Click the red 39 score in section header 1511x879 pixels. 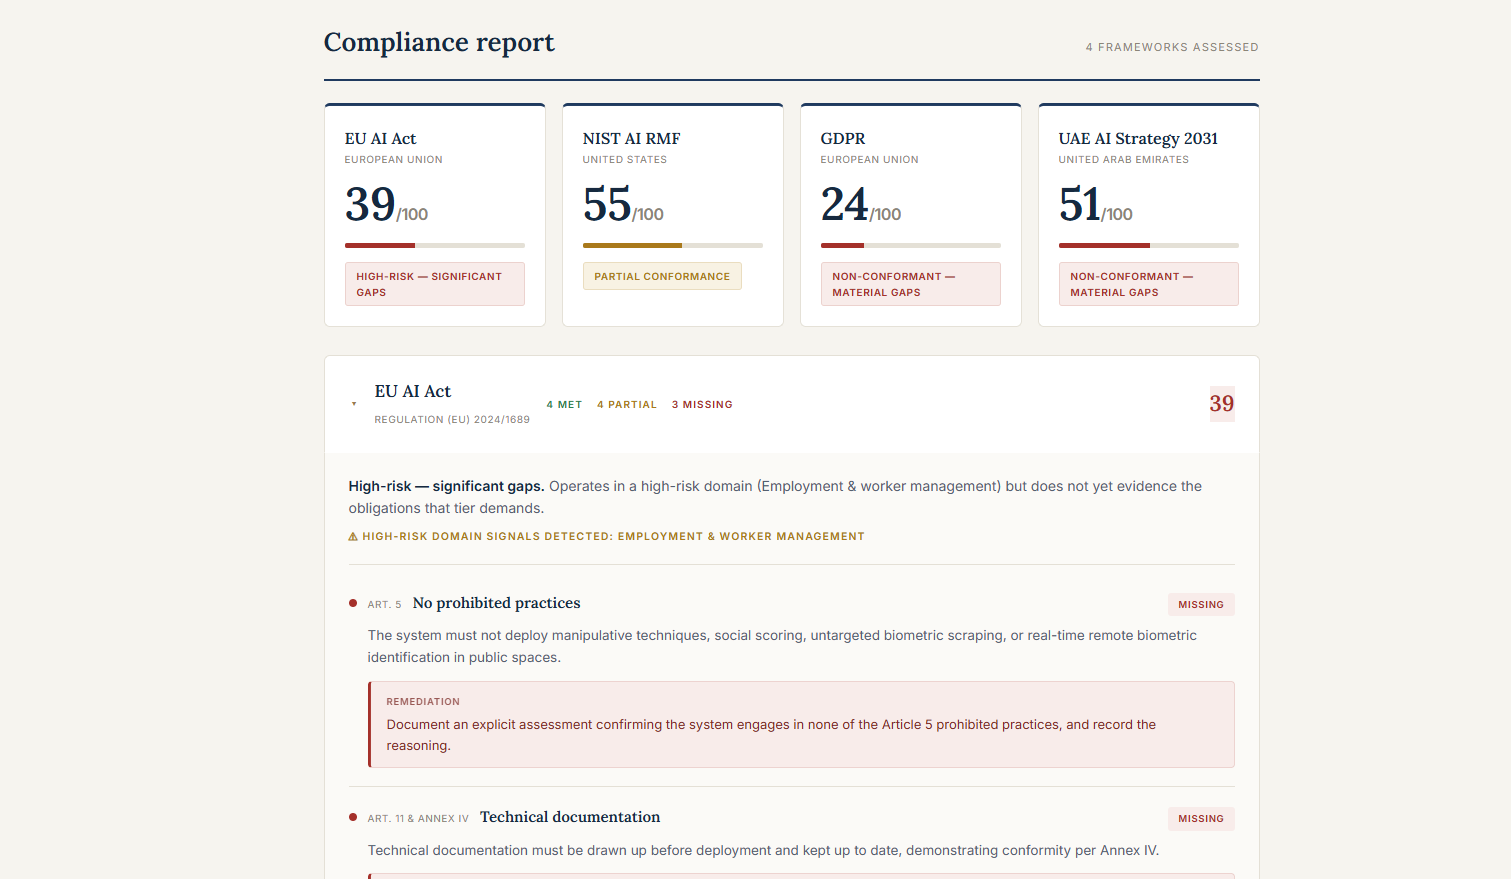point(1222,404)
